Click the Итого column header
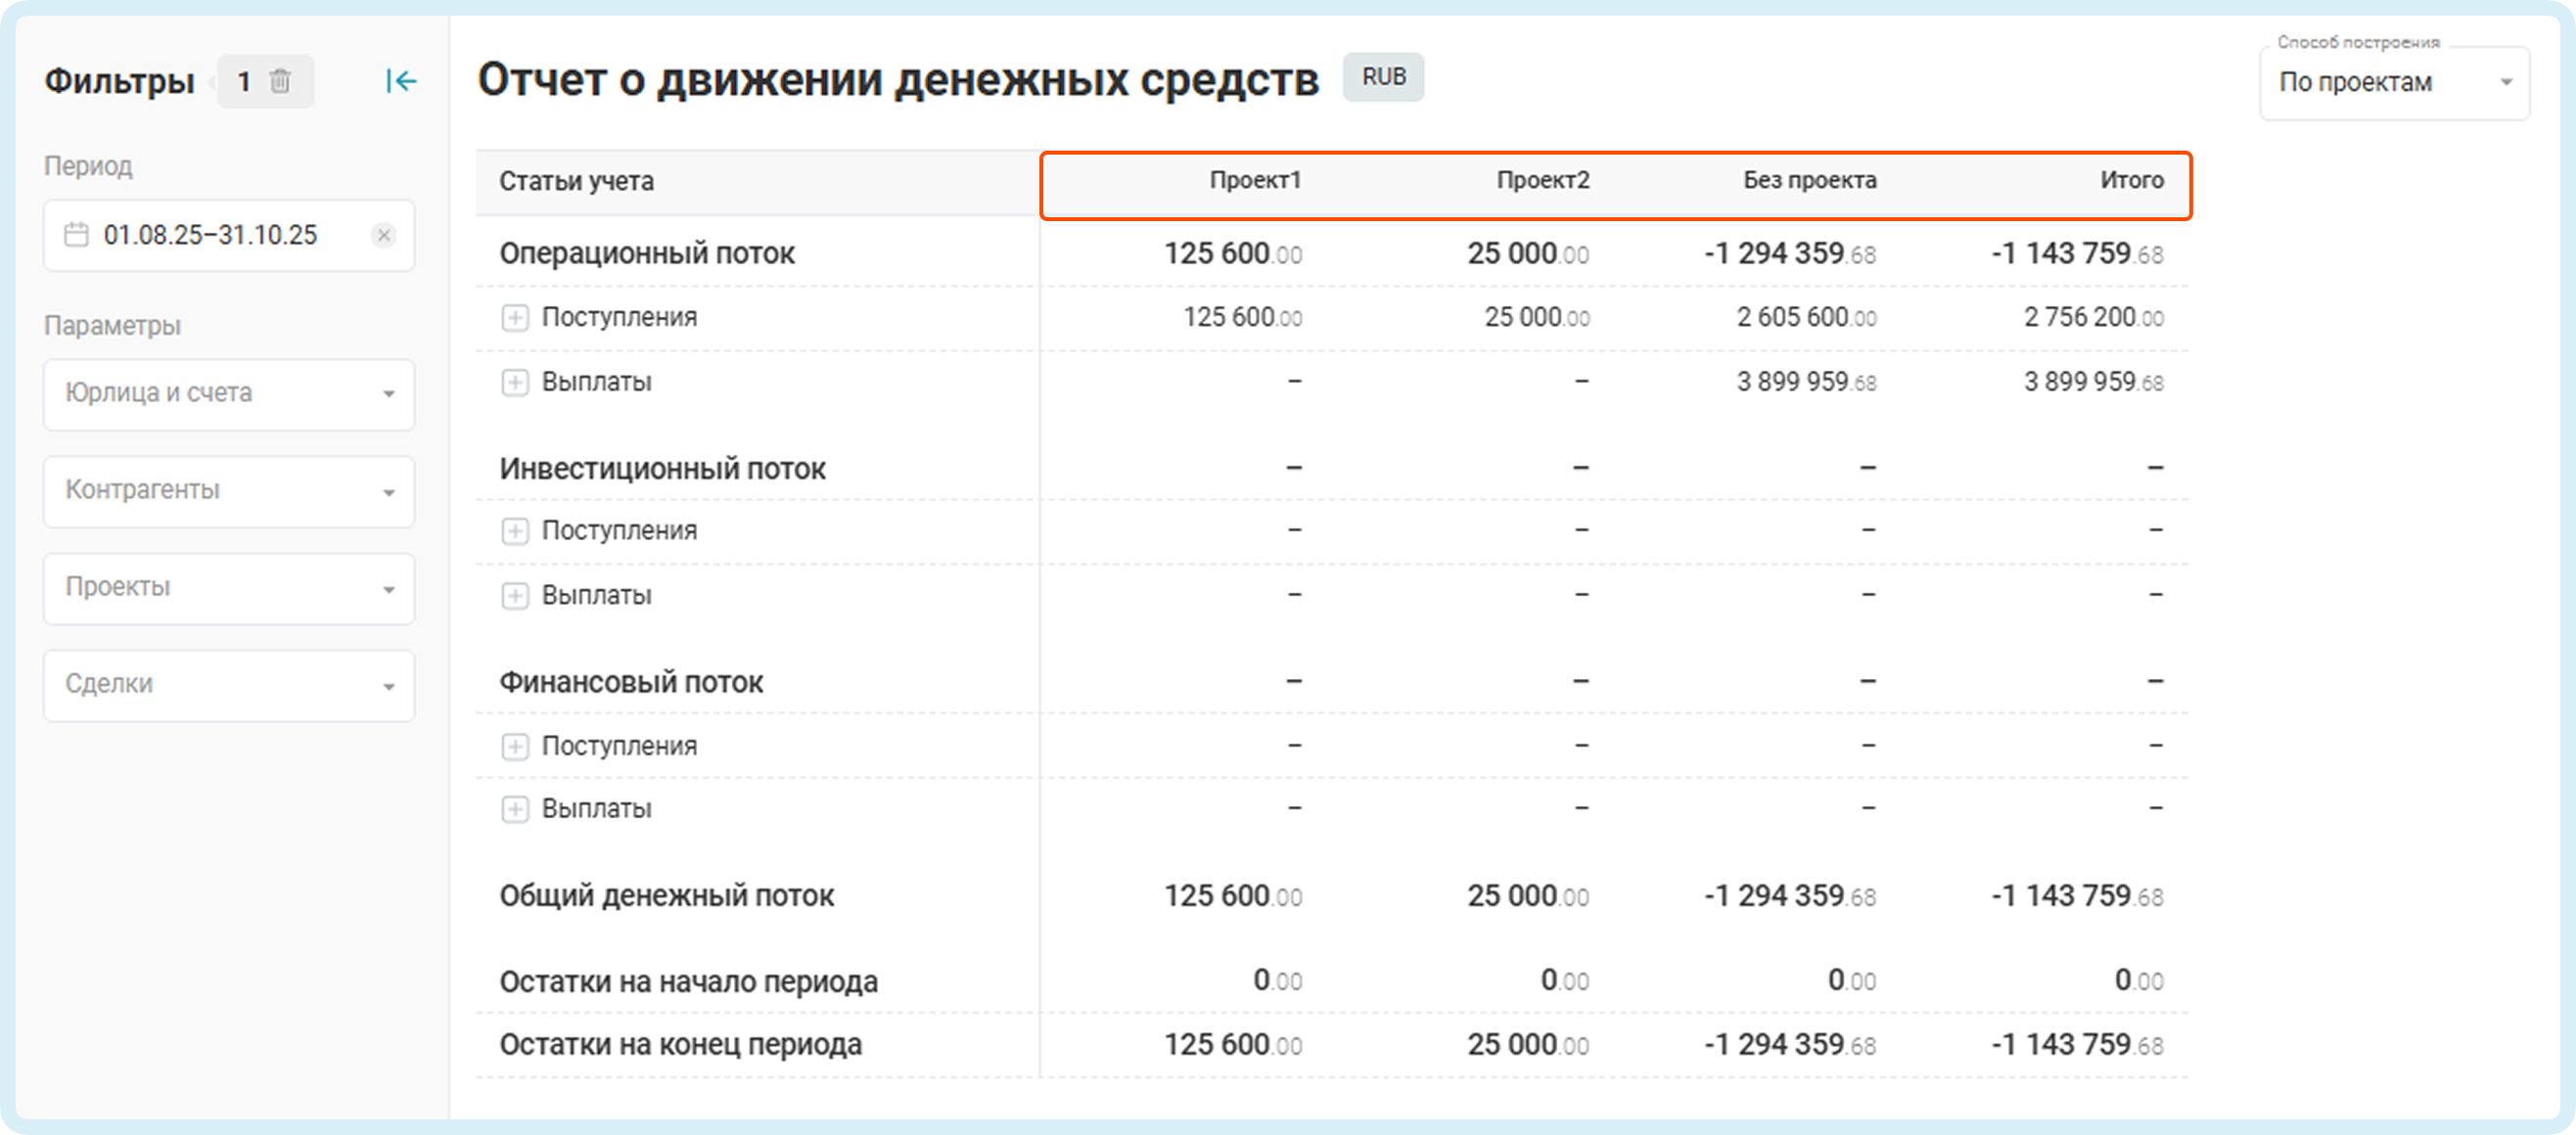2576x1135 pixels. click(2131, 181)
